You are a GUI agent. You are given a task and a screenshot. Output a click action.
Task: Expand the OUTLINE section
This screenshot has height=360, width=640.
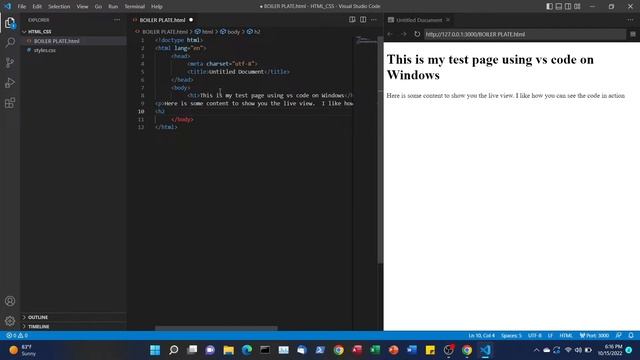[38, 317]
